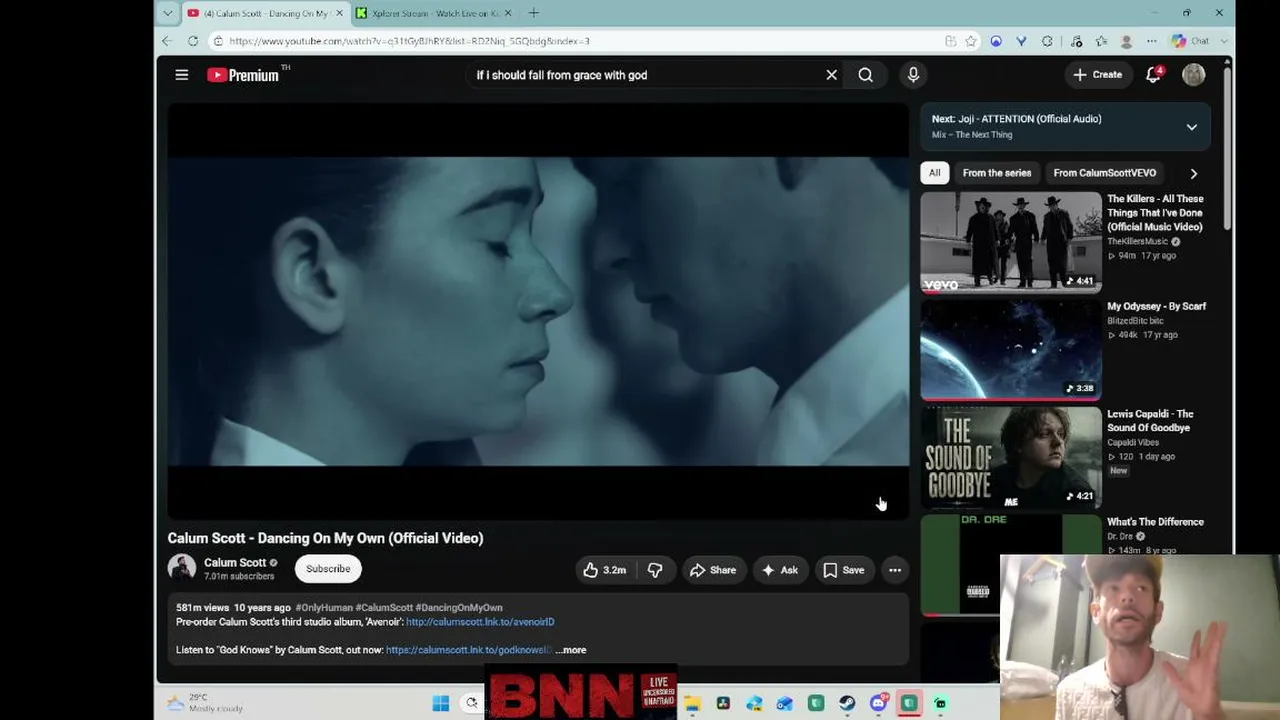Show more filter chips with right arrow
Viewport: 1280px width, 720px height.
pyautogui.click(x=1193, y=173)
